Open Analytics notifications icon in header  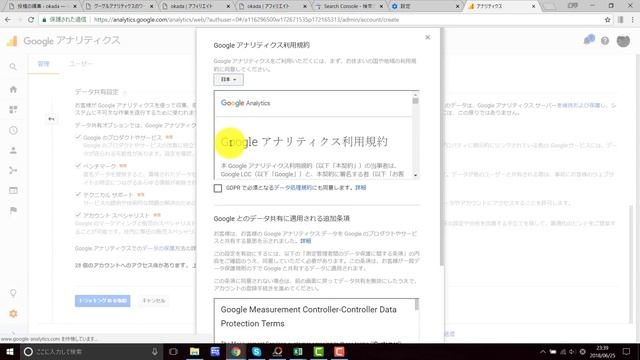point(589,40)
